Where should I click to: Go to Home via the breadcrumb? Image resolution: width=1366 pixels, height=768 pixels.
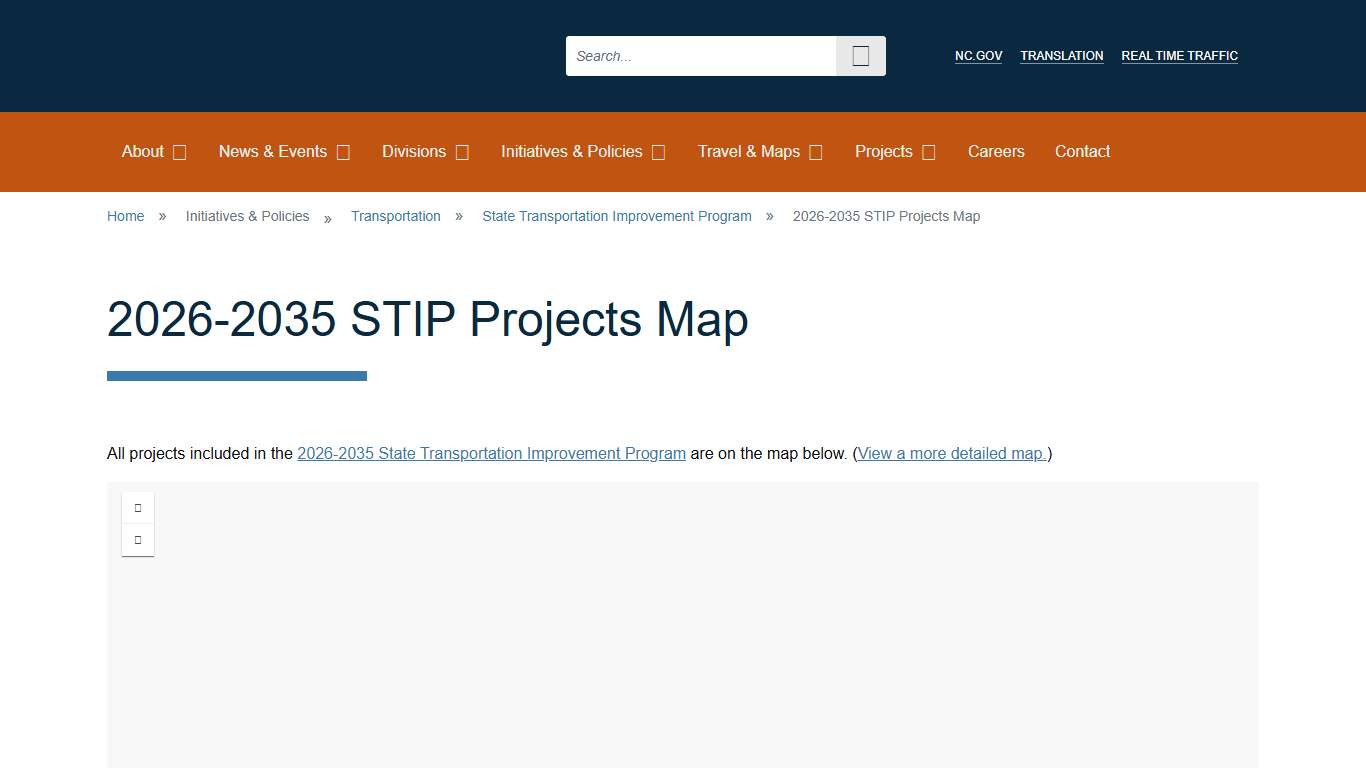click(125, 216)
